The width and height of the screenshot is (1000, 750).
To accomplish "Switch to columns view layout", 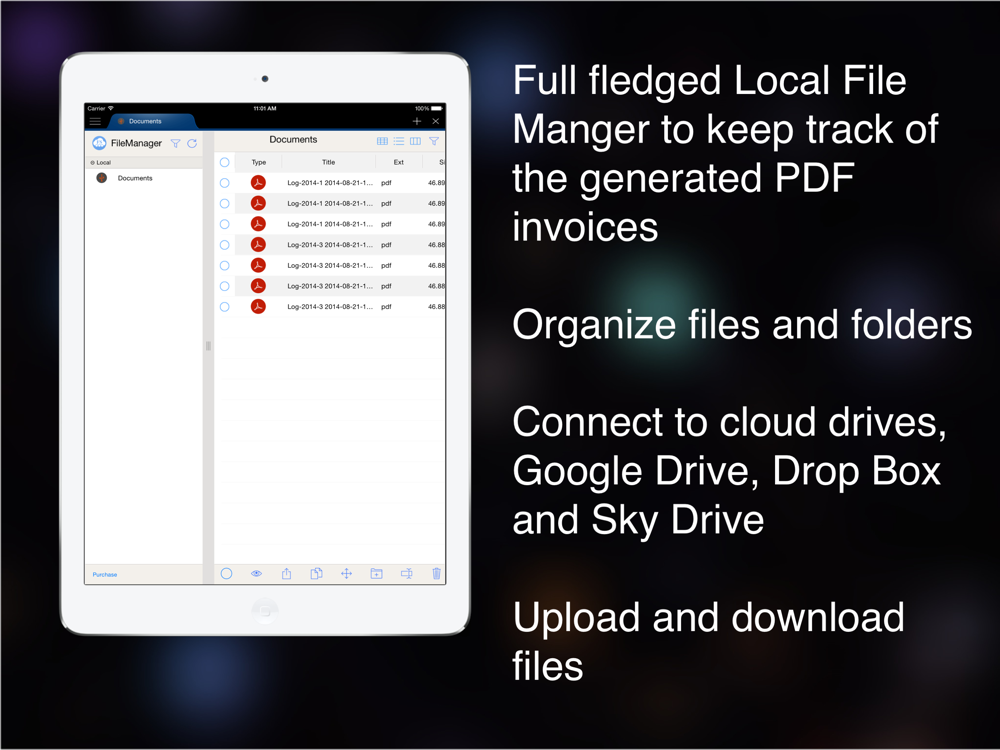I will coord(415,141).
